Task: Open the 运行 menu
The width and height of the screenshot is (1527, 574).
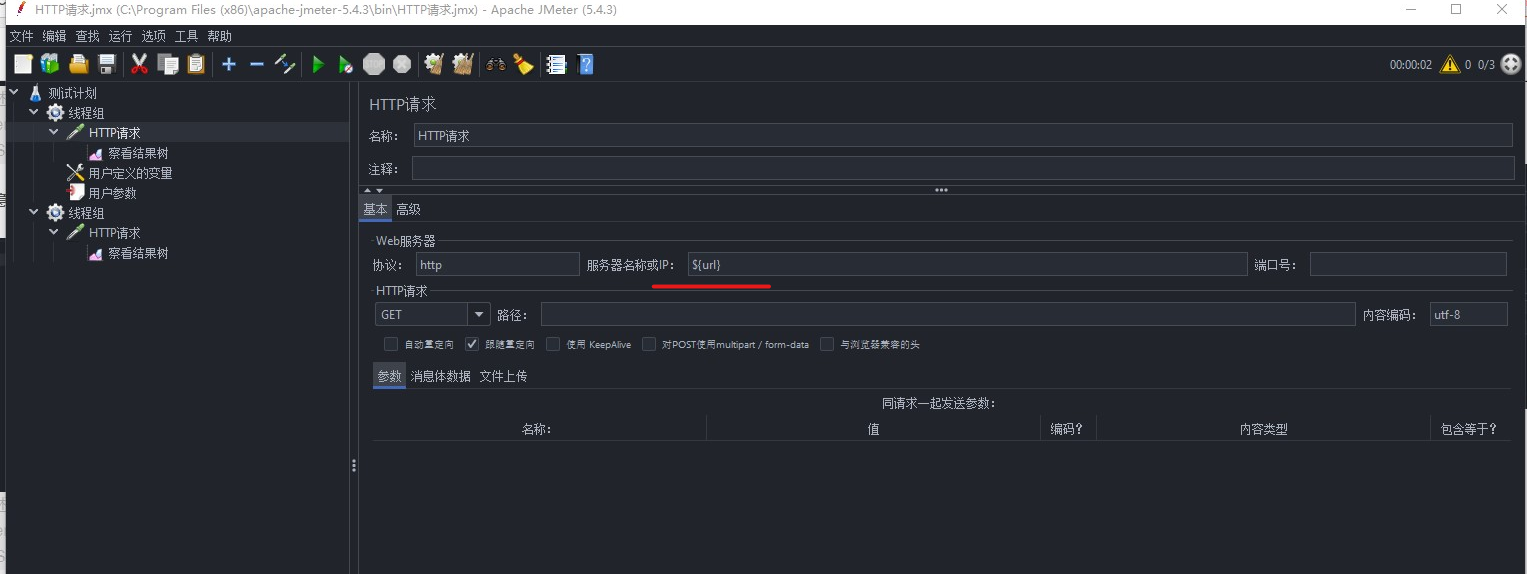Action: point(120,36)
